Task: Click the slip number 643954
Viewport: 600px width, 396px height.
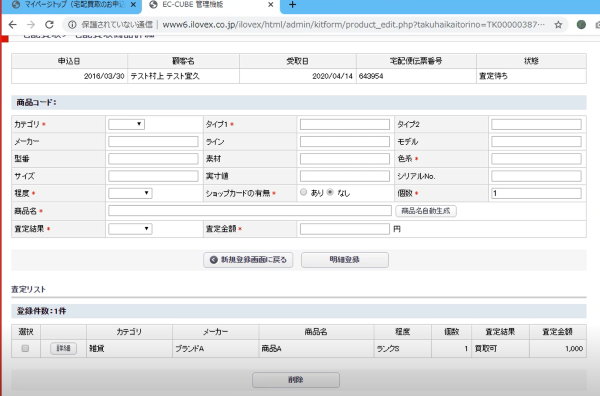Action: pyautogui.click(x=371, y=76)
